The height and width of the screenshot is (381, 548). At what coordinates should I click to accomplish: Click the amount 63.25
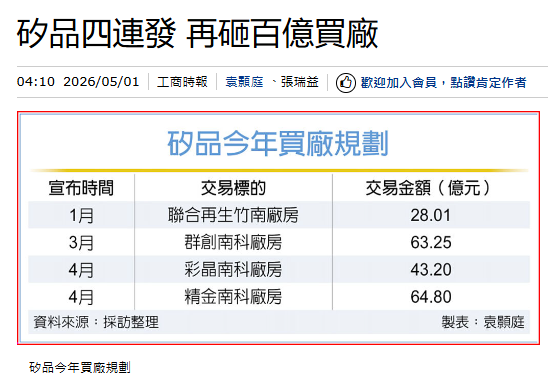(x=431, y=242)
